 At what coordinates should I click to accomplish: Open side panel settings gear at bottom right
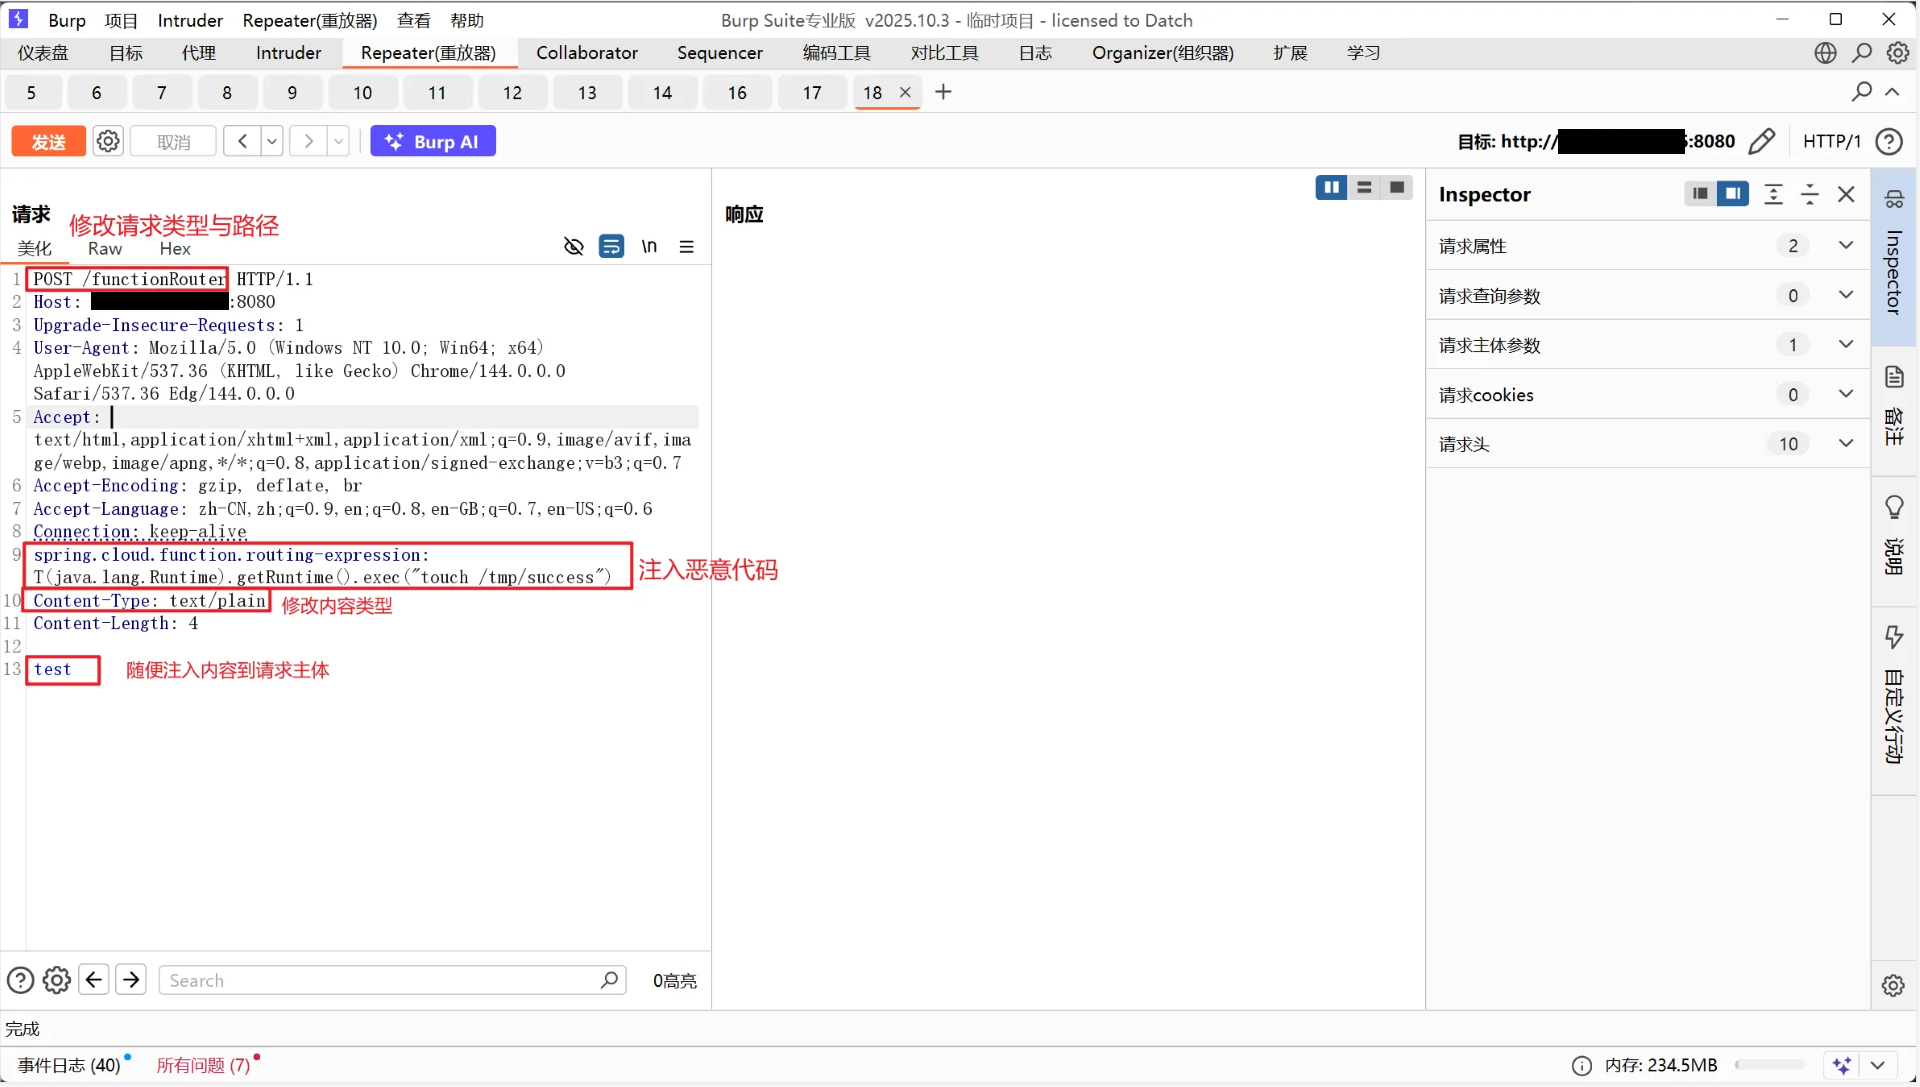1893,985
